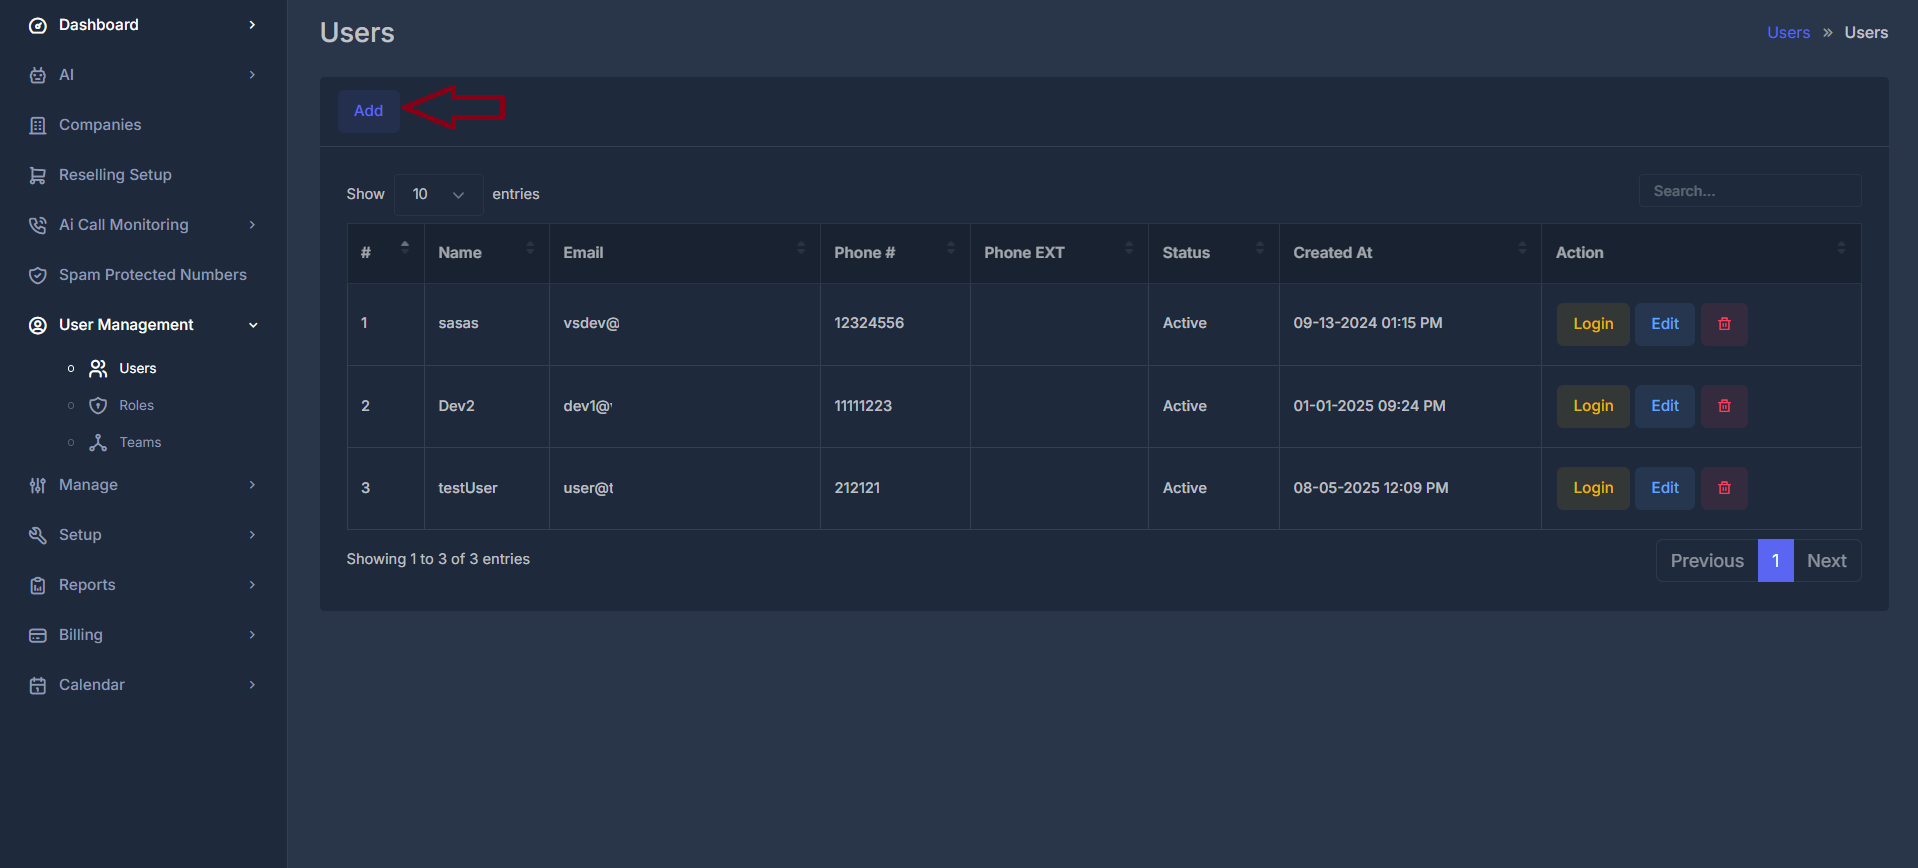1918x868 pixels.
Task: Sort table by Status column arrows
Action: (x=1260, y=247)
